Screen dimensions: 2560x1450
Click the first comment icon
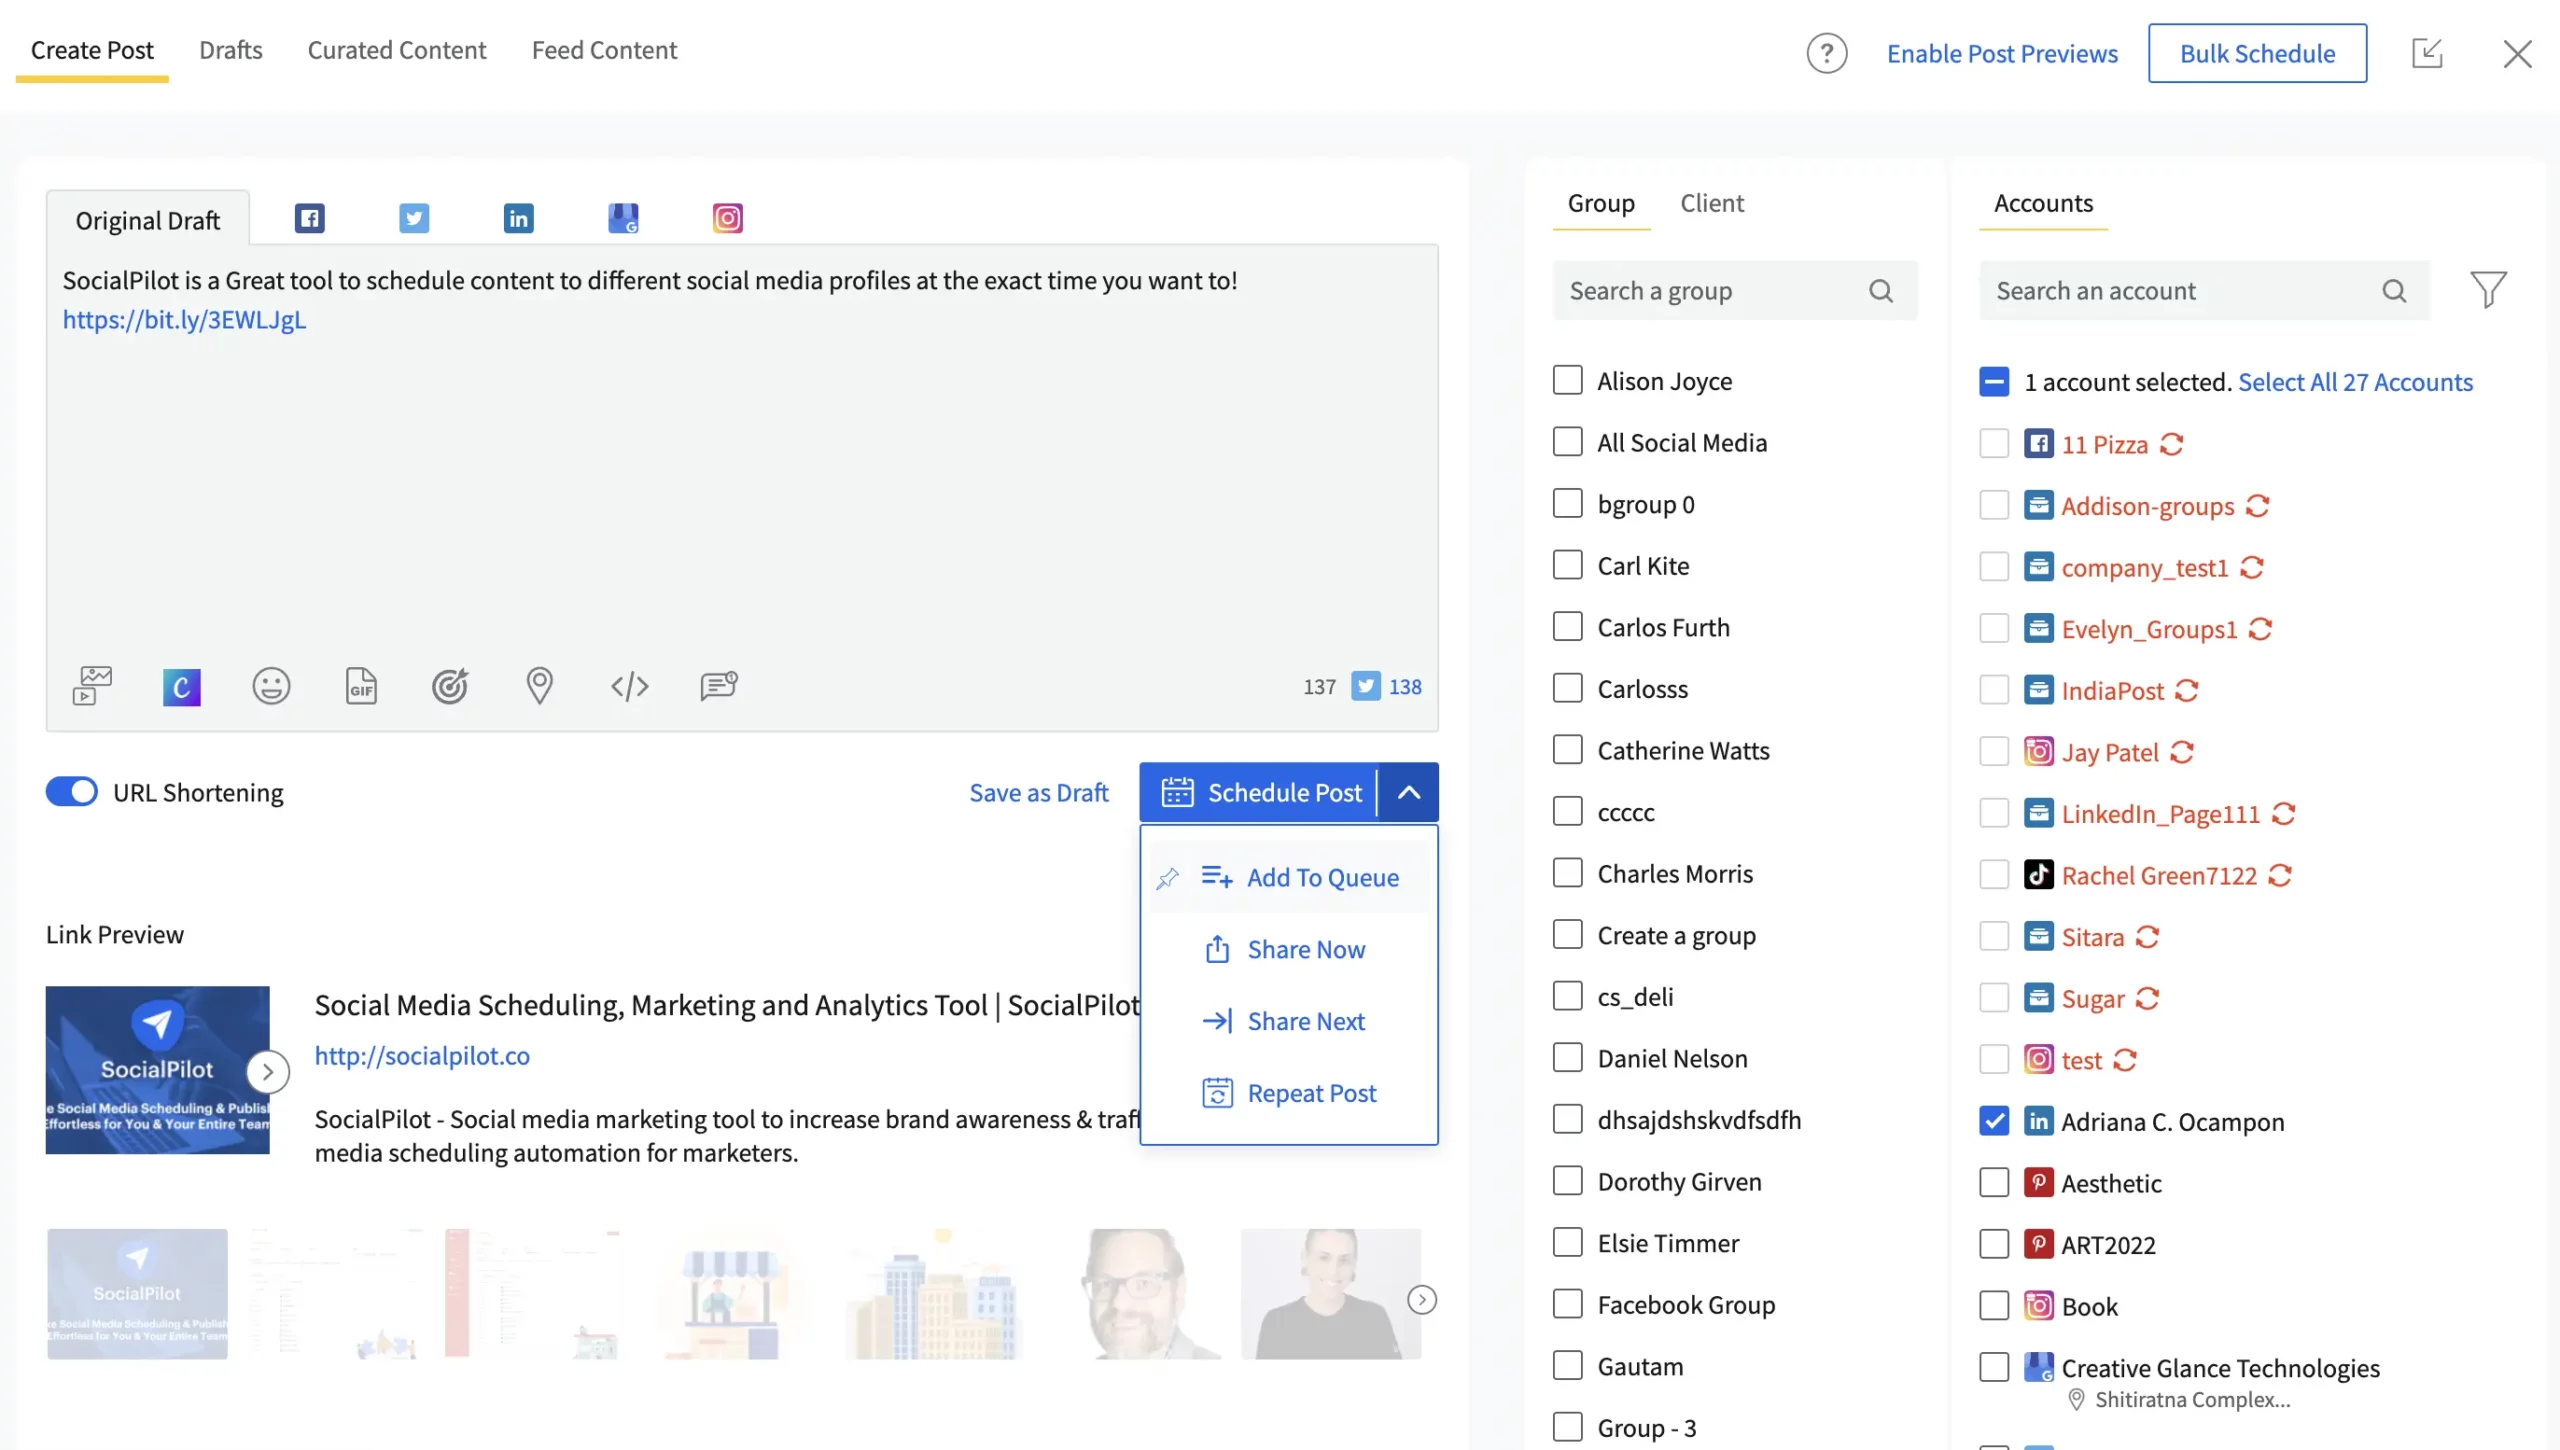[719, 686]
